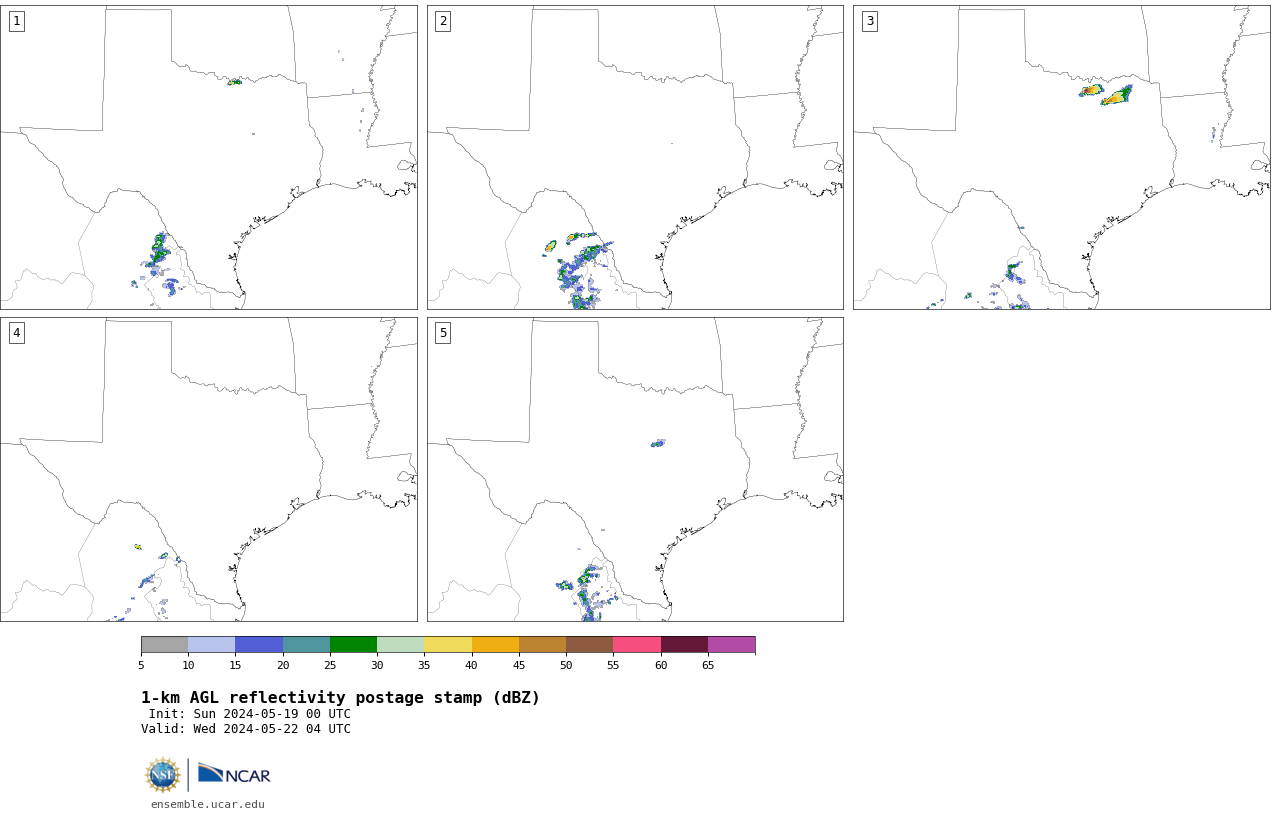Click the colorbar tick label 45
Screen dimensions: 1280x815
[x=519, y=665]
